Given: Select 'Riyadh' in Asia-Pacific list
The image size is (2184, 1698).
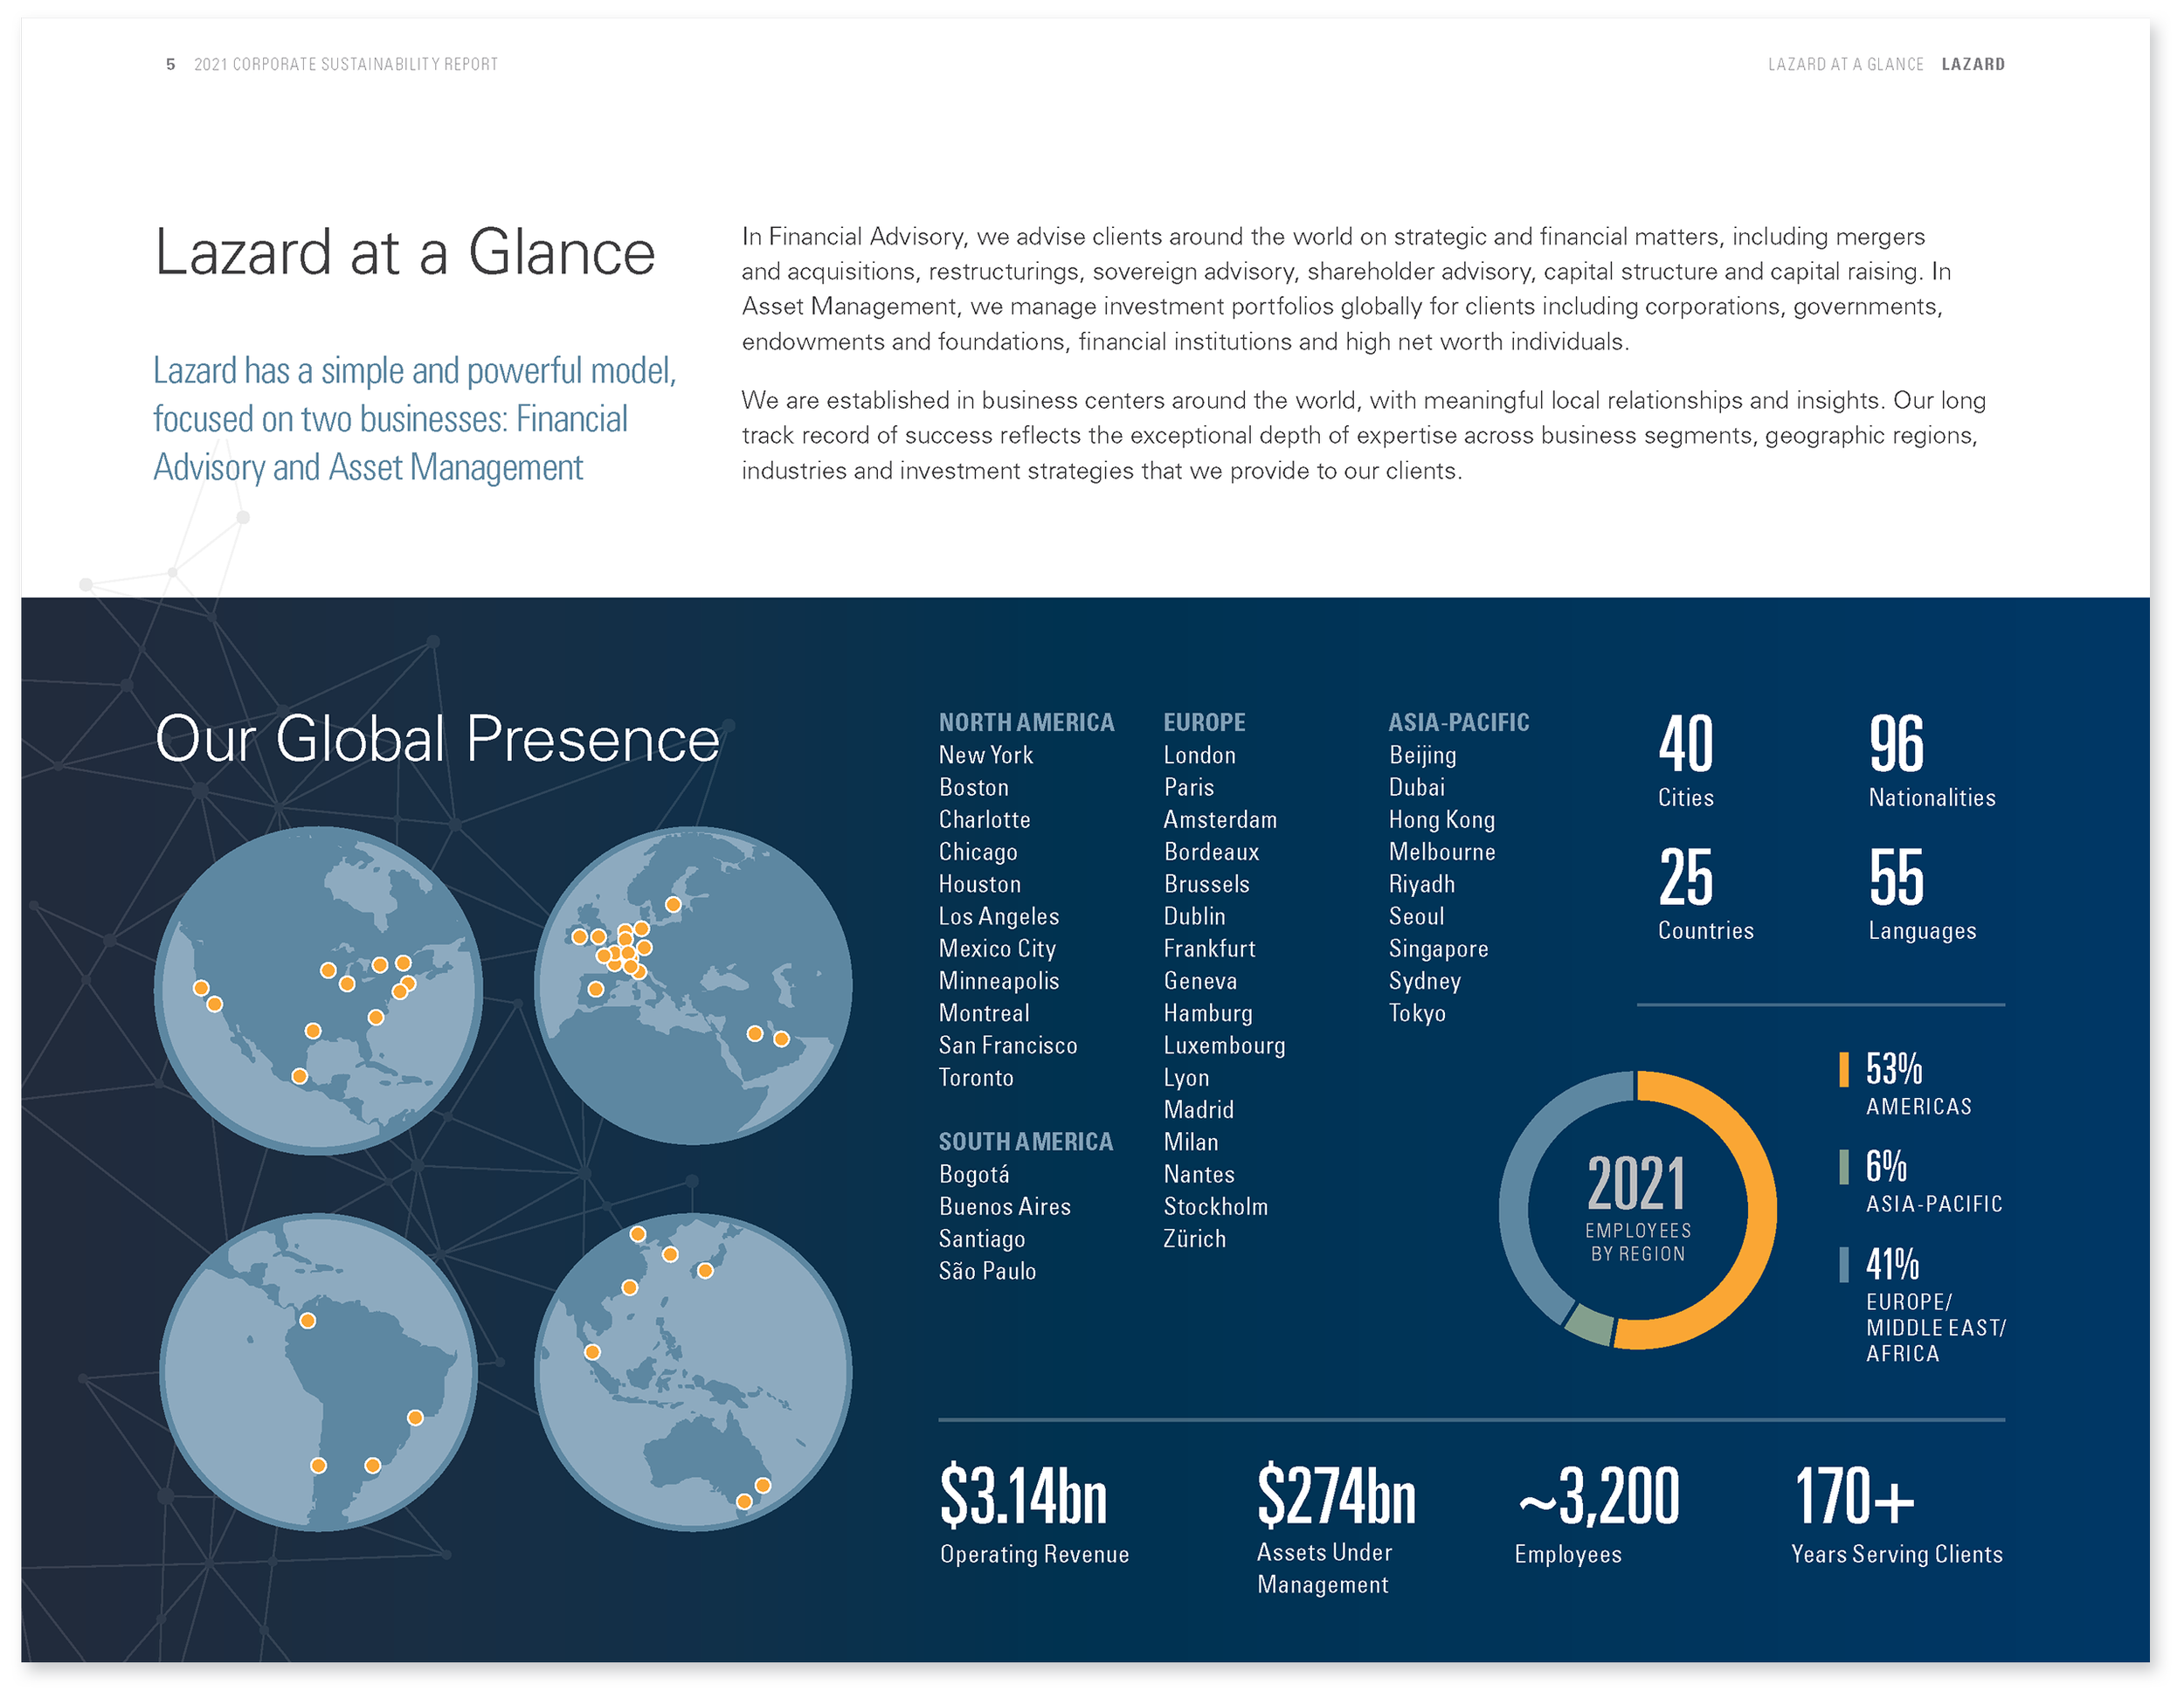Looking at the screenshot, I should coord(1421,884).
